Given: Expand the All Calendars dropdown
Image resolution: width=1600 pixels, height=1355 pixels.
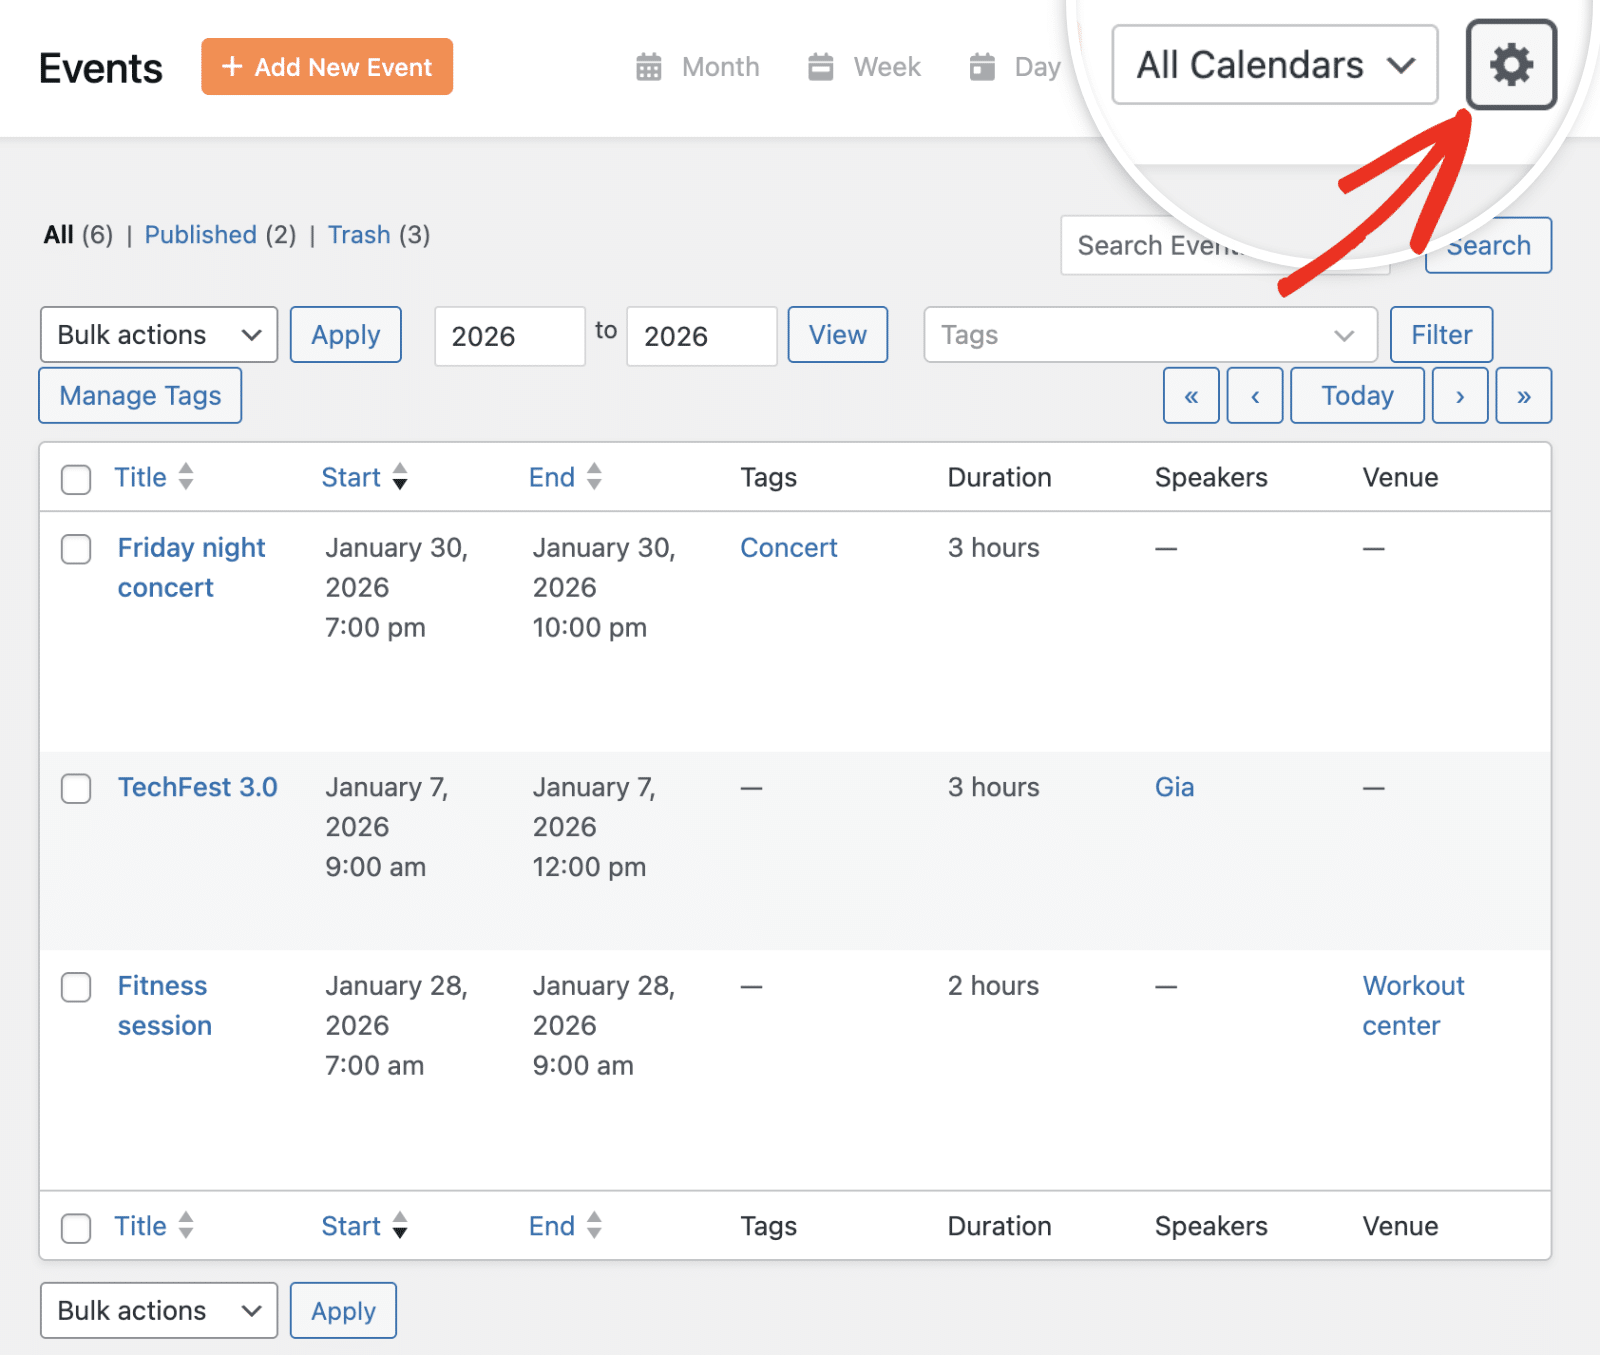Looking at the screenshot, I should pos(1274,65).
